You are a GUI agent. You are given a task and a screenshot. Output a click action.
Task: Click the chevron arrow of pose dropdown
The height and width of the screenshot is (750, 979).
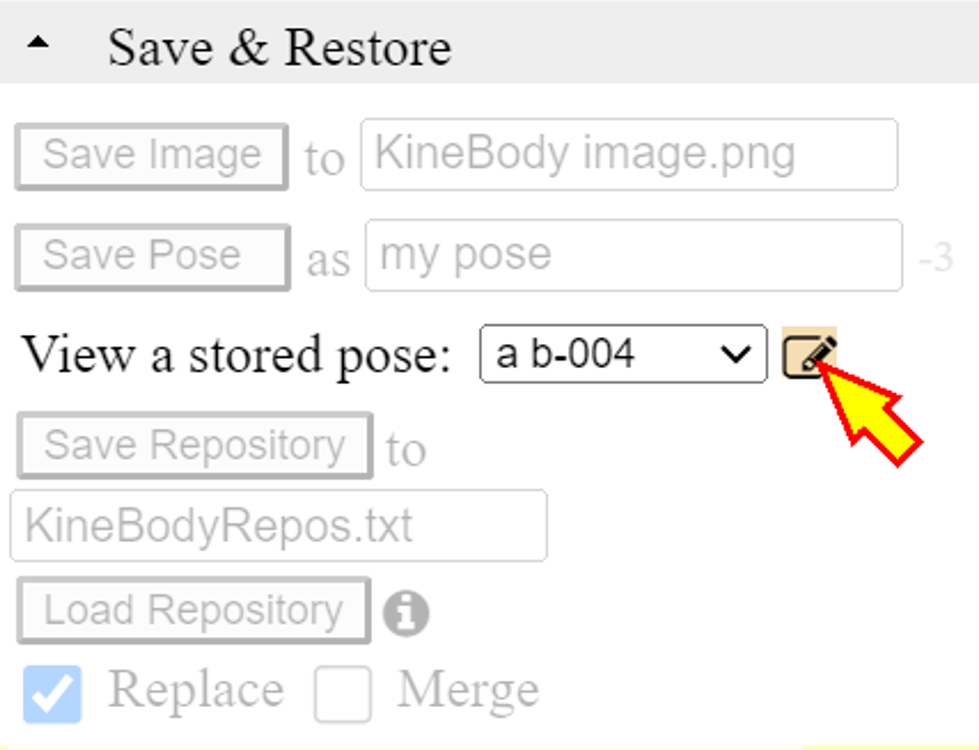point(735,354)
